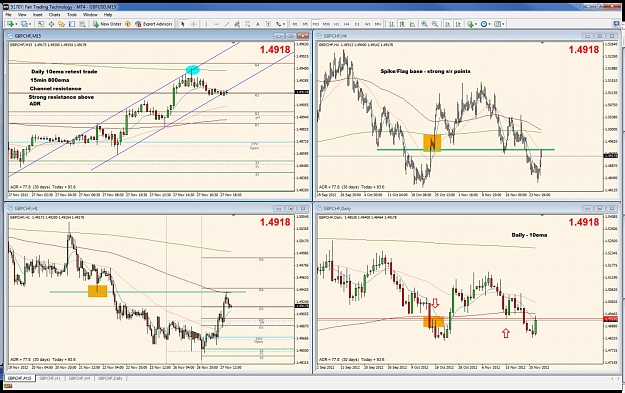Set chart type to candlesticks

(402, 24)
